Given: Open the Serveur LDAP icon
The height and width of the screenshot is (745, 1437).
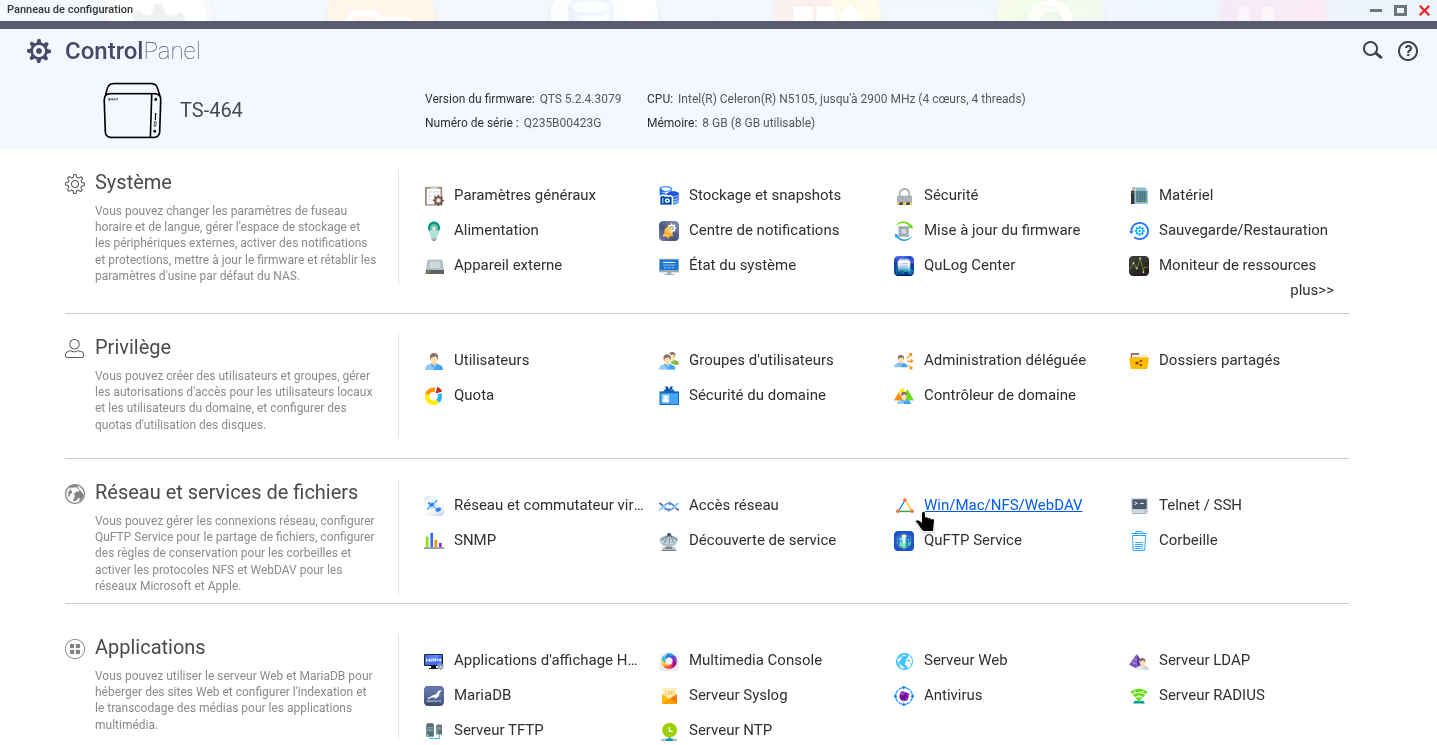Looking at the screenshot, I should click(1139, 660).
